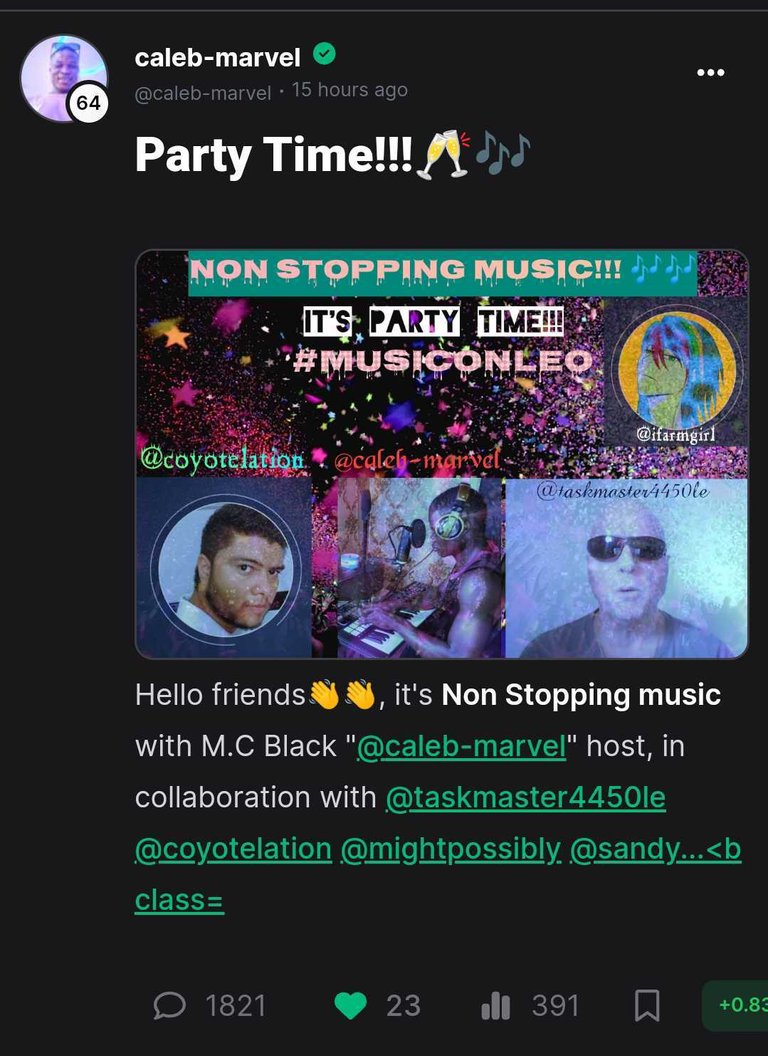Image resolution: width=768 pixels, height=1056 pixels.
Task: Open the @taskmaster4450le mention link
Action: point(525,797)
